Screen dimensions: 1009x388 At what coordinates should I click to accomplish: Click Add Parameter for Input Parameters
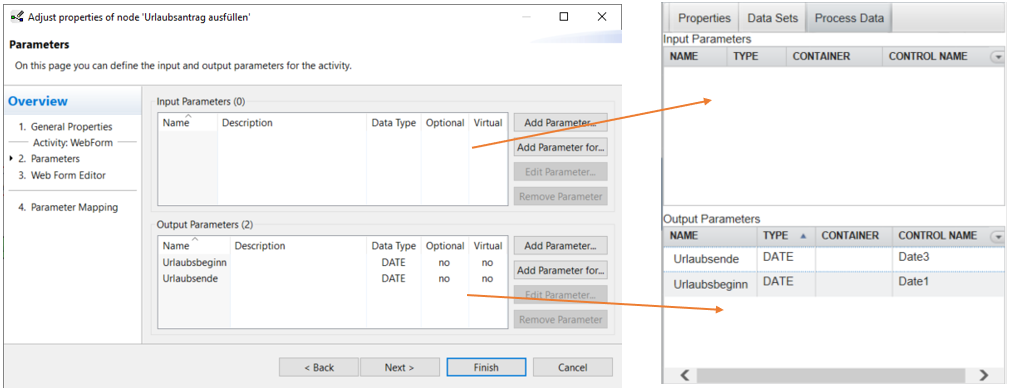560,123
